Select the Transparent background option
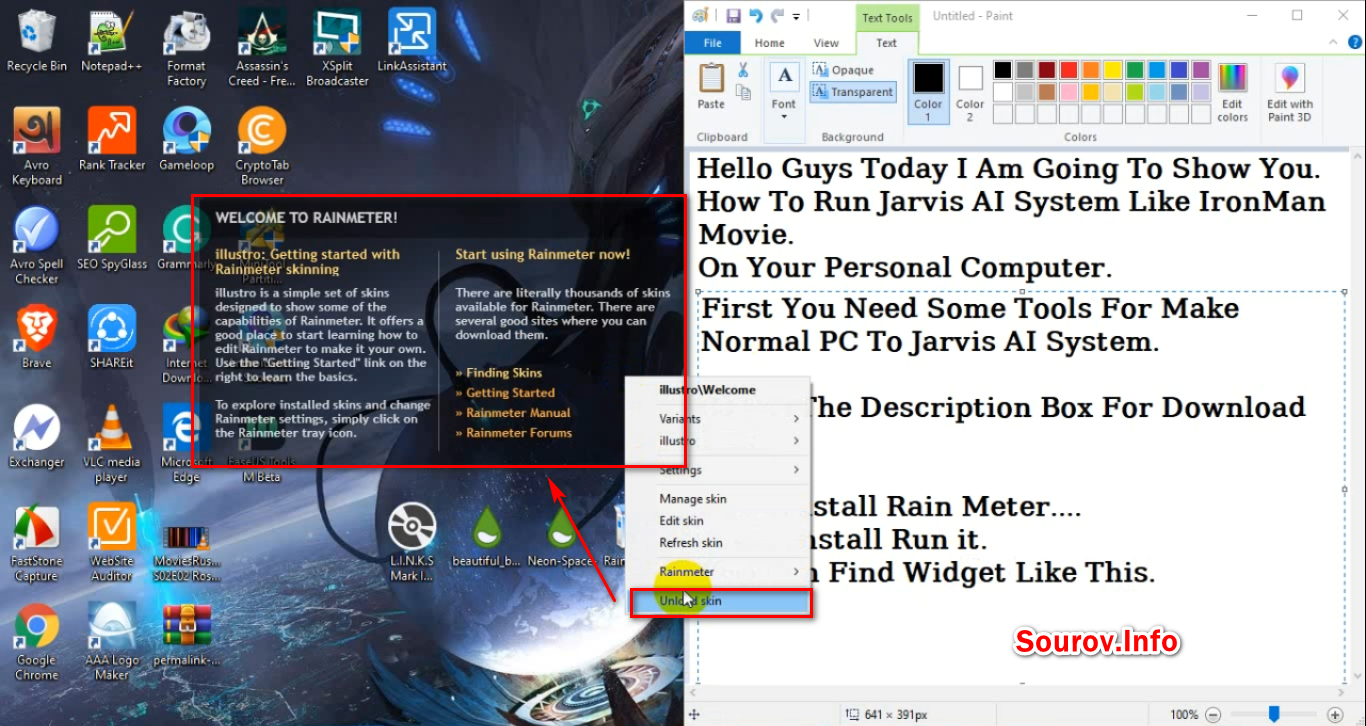The width and height of the screenshot is (1366, 726). (x=853, y=92)
